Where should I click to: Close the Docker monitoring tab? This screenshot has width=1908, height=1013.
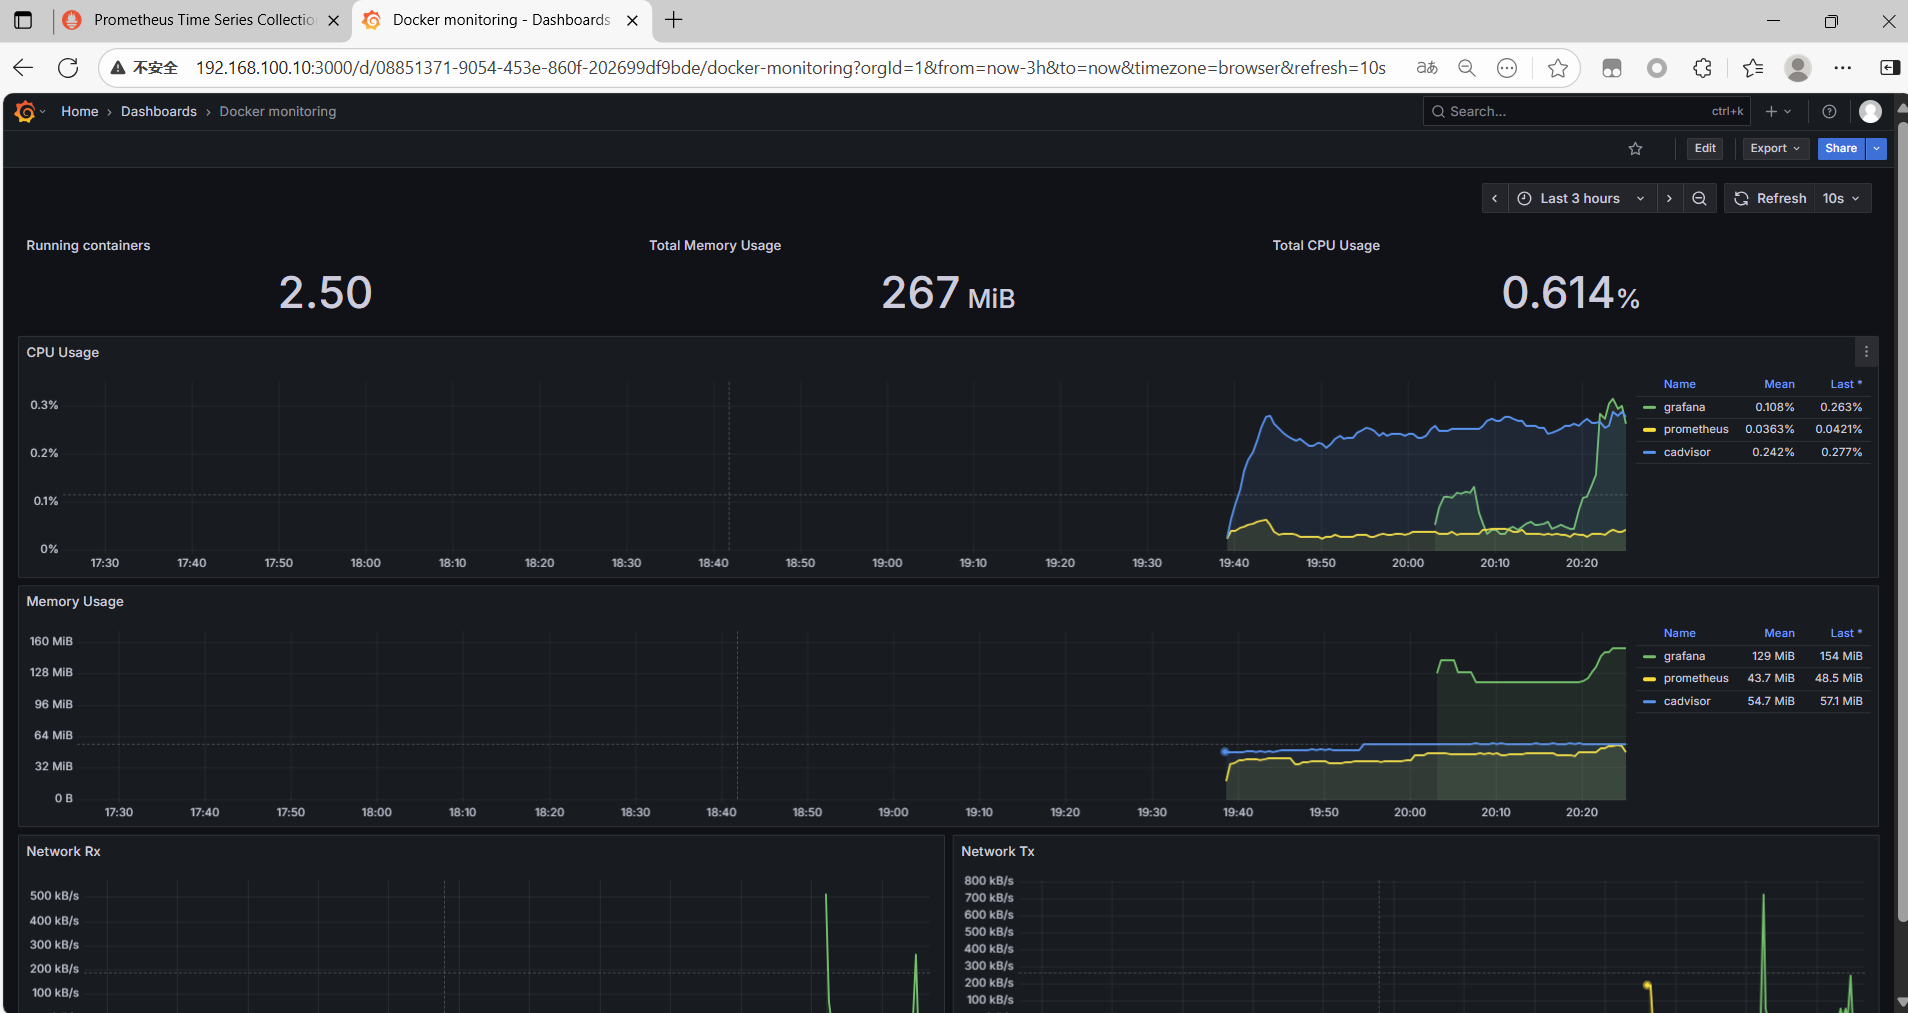click(x=632, y=20)
